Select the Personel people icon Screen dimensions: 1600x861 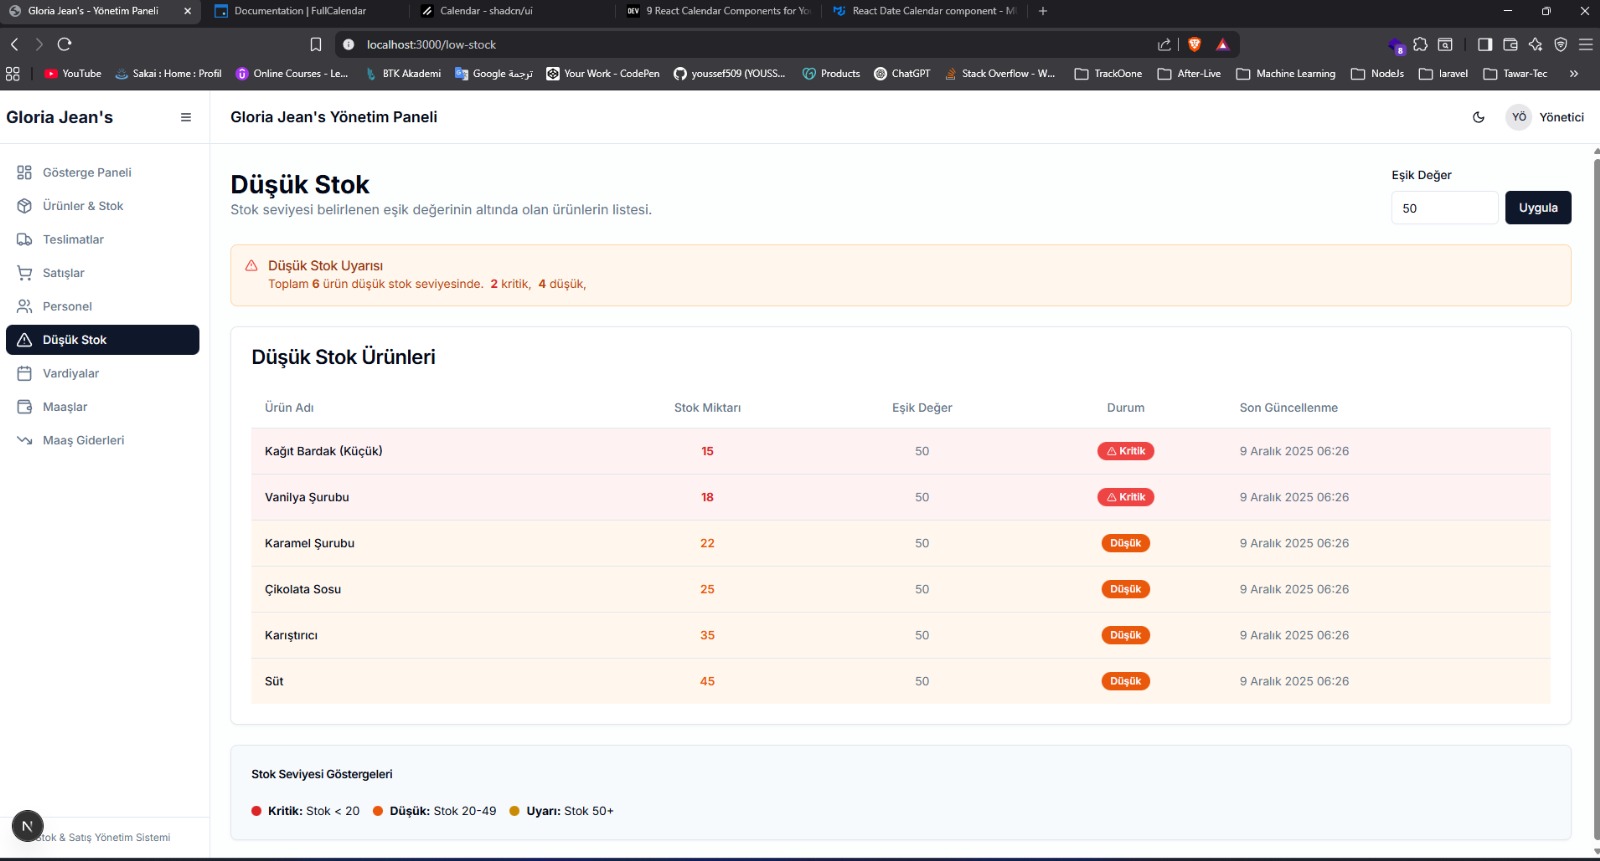tap(25, 306)
